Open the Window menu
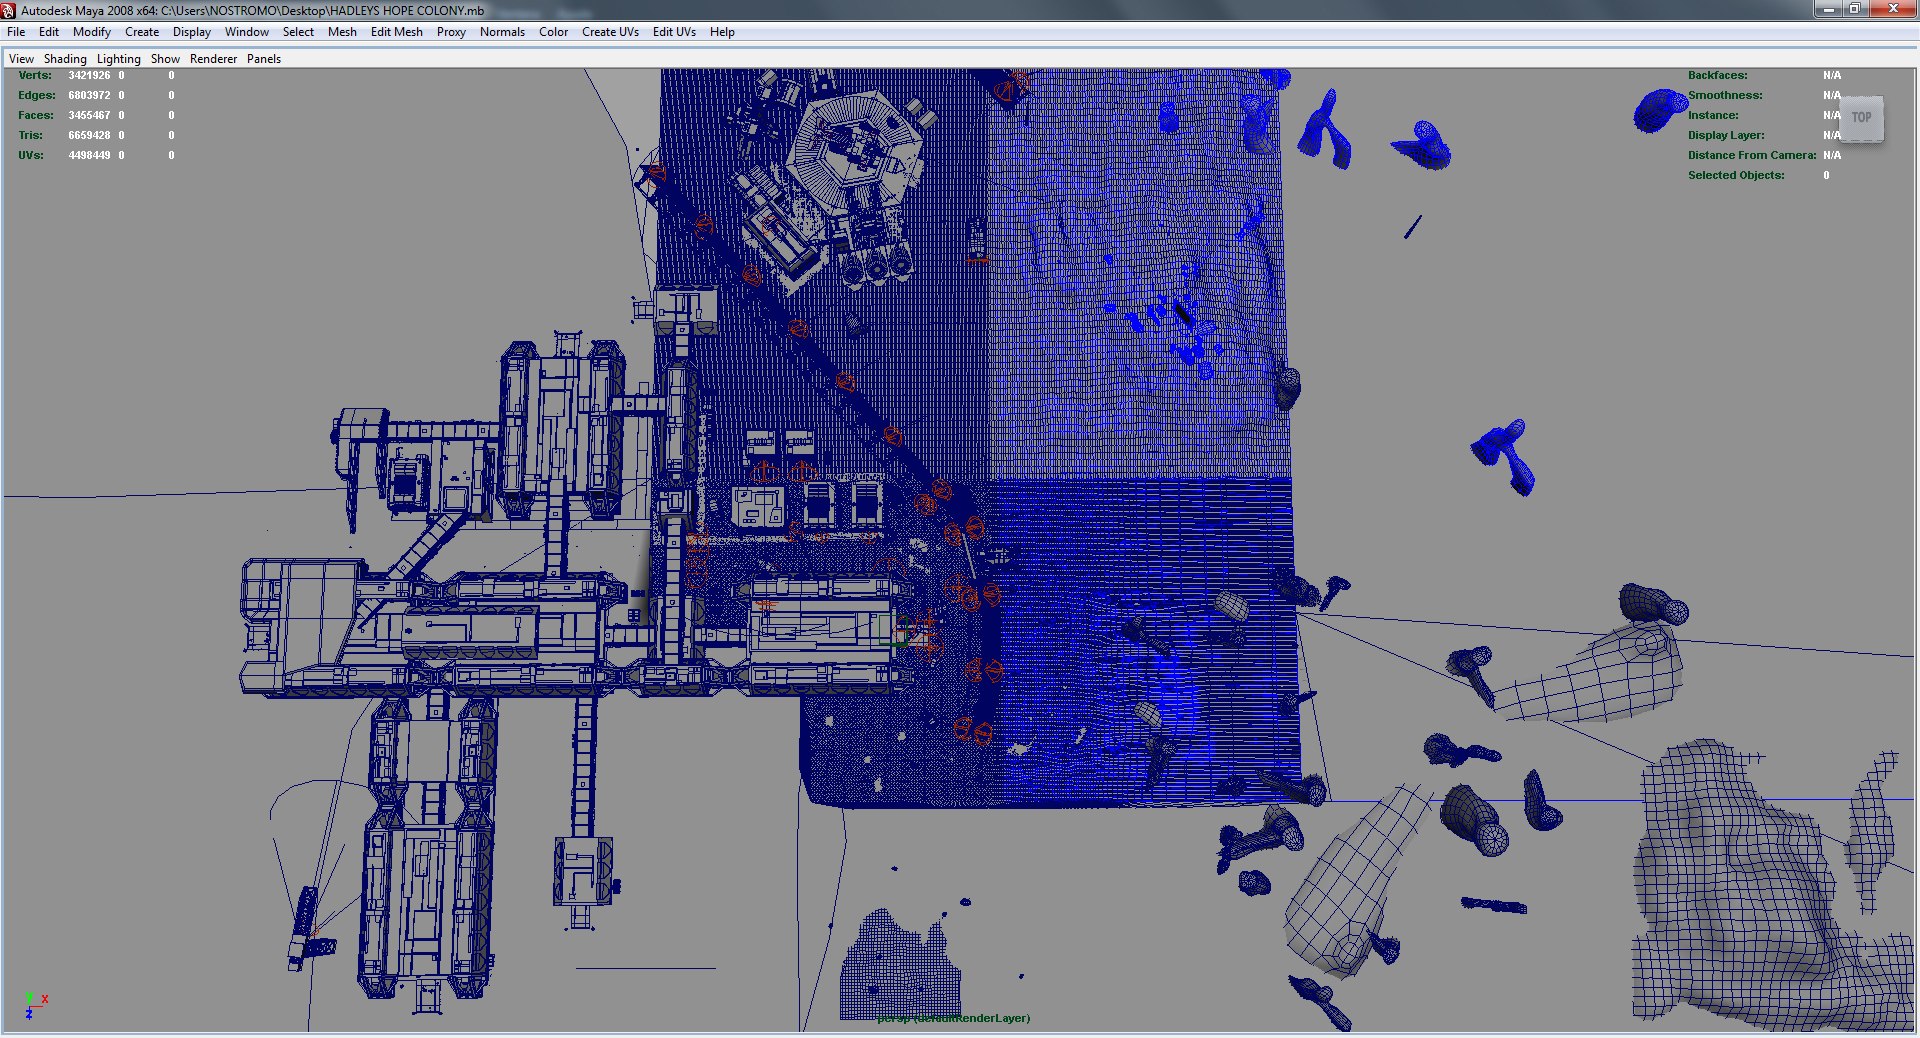This screenshot has height=1038, width=1920. click(247, 32)
